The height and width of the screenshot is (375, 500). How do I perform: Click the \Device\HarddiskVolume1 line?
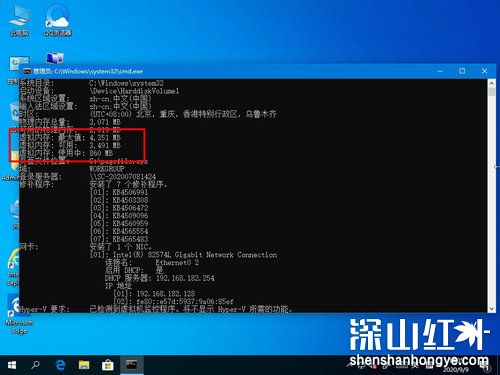pyautogui.click(x=134, y=91)
